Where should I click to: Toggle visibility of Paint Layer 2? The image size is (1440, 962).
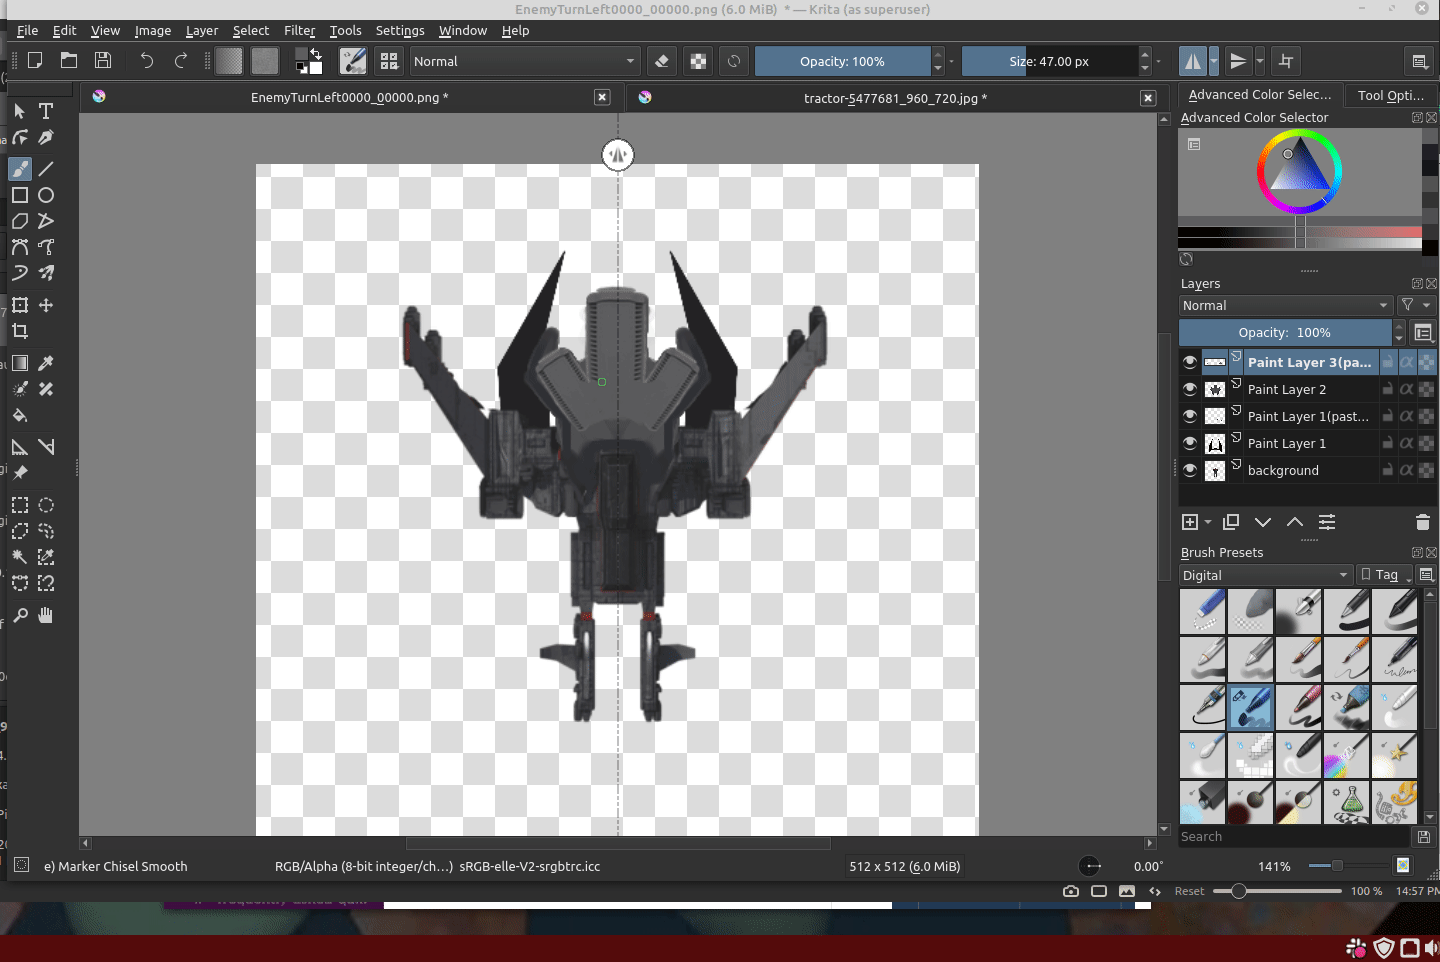click(x=1190, y=389)
